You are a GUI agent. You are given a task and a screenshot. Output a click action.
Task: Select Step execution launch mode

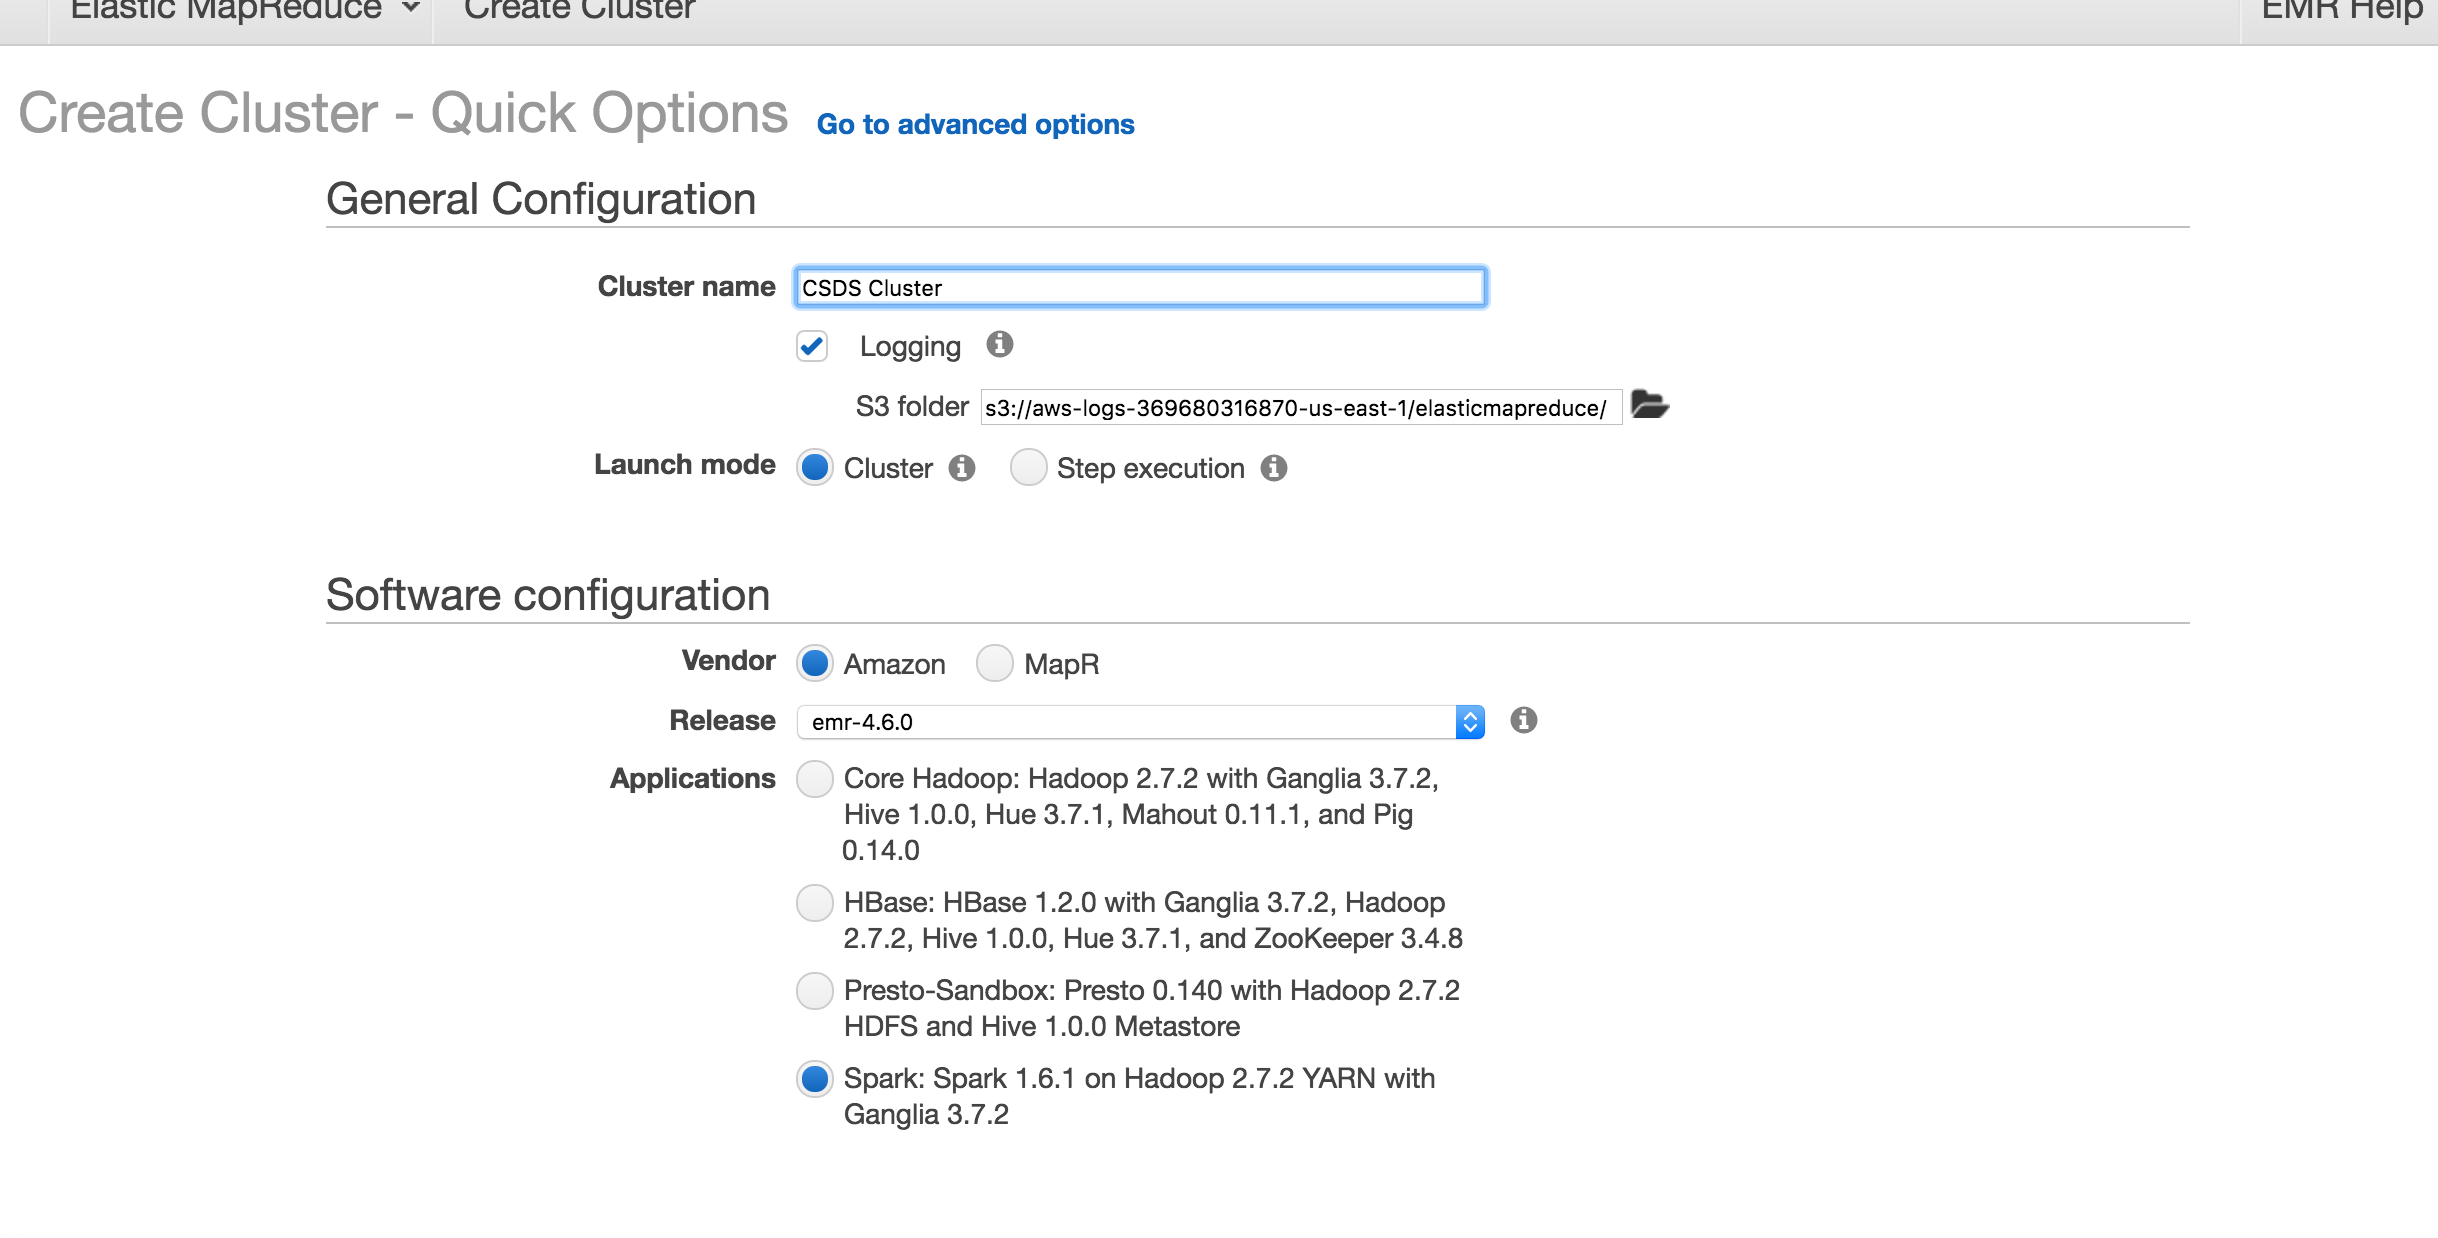(x=1028, y=467)
